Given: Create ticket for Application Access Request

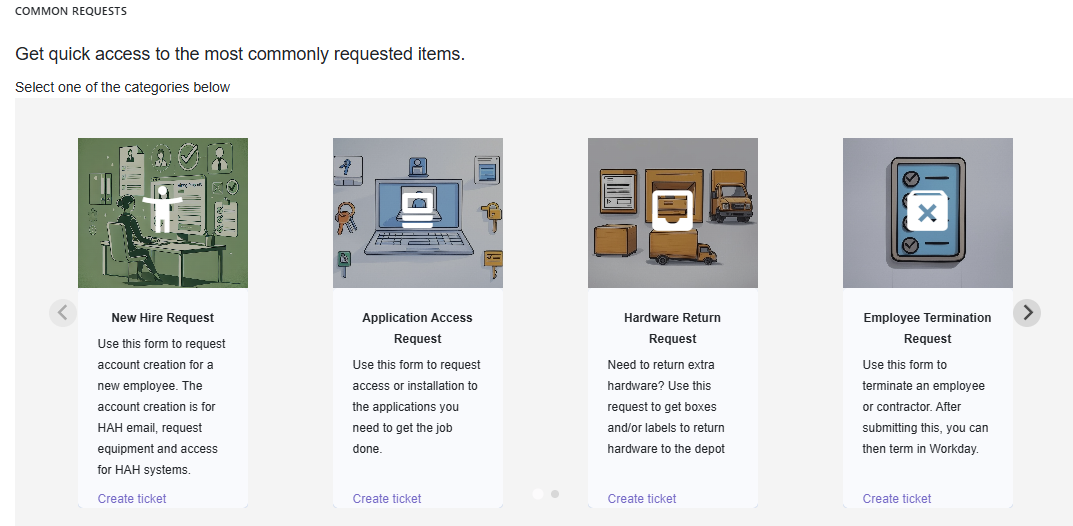Looking at the screenshot, I should click(387, 499).
